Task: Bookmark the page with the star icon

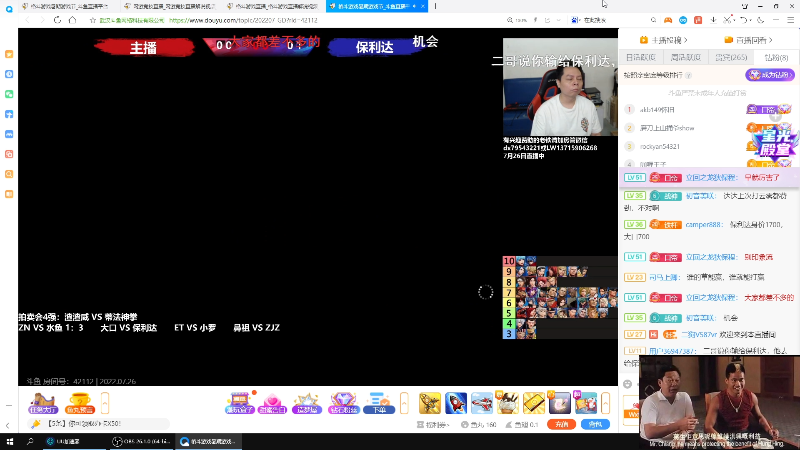Action: 92,20
